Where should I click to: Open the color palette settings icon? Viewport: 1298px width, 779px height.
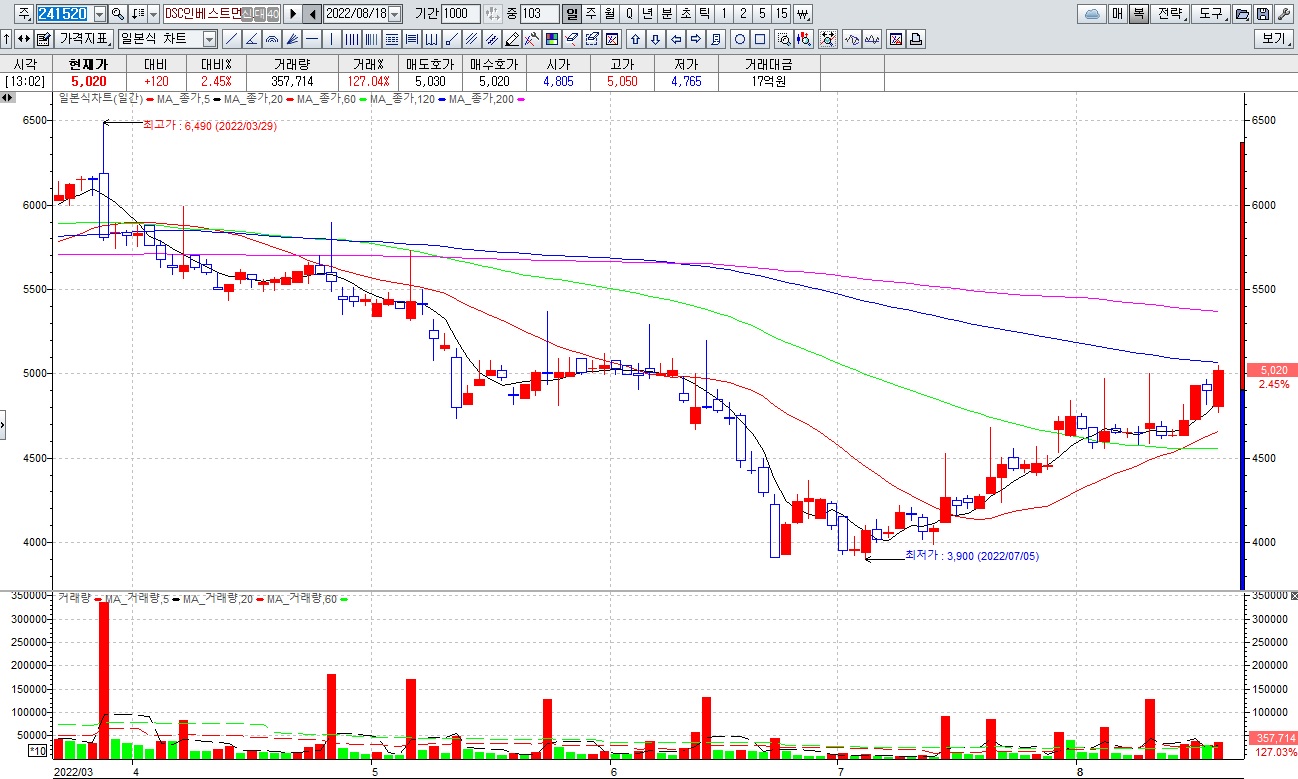pyautogui.click(x=550, y=39)
